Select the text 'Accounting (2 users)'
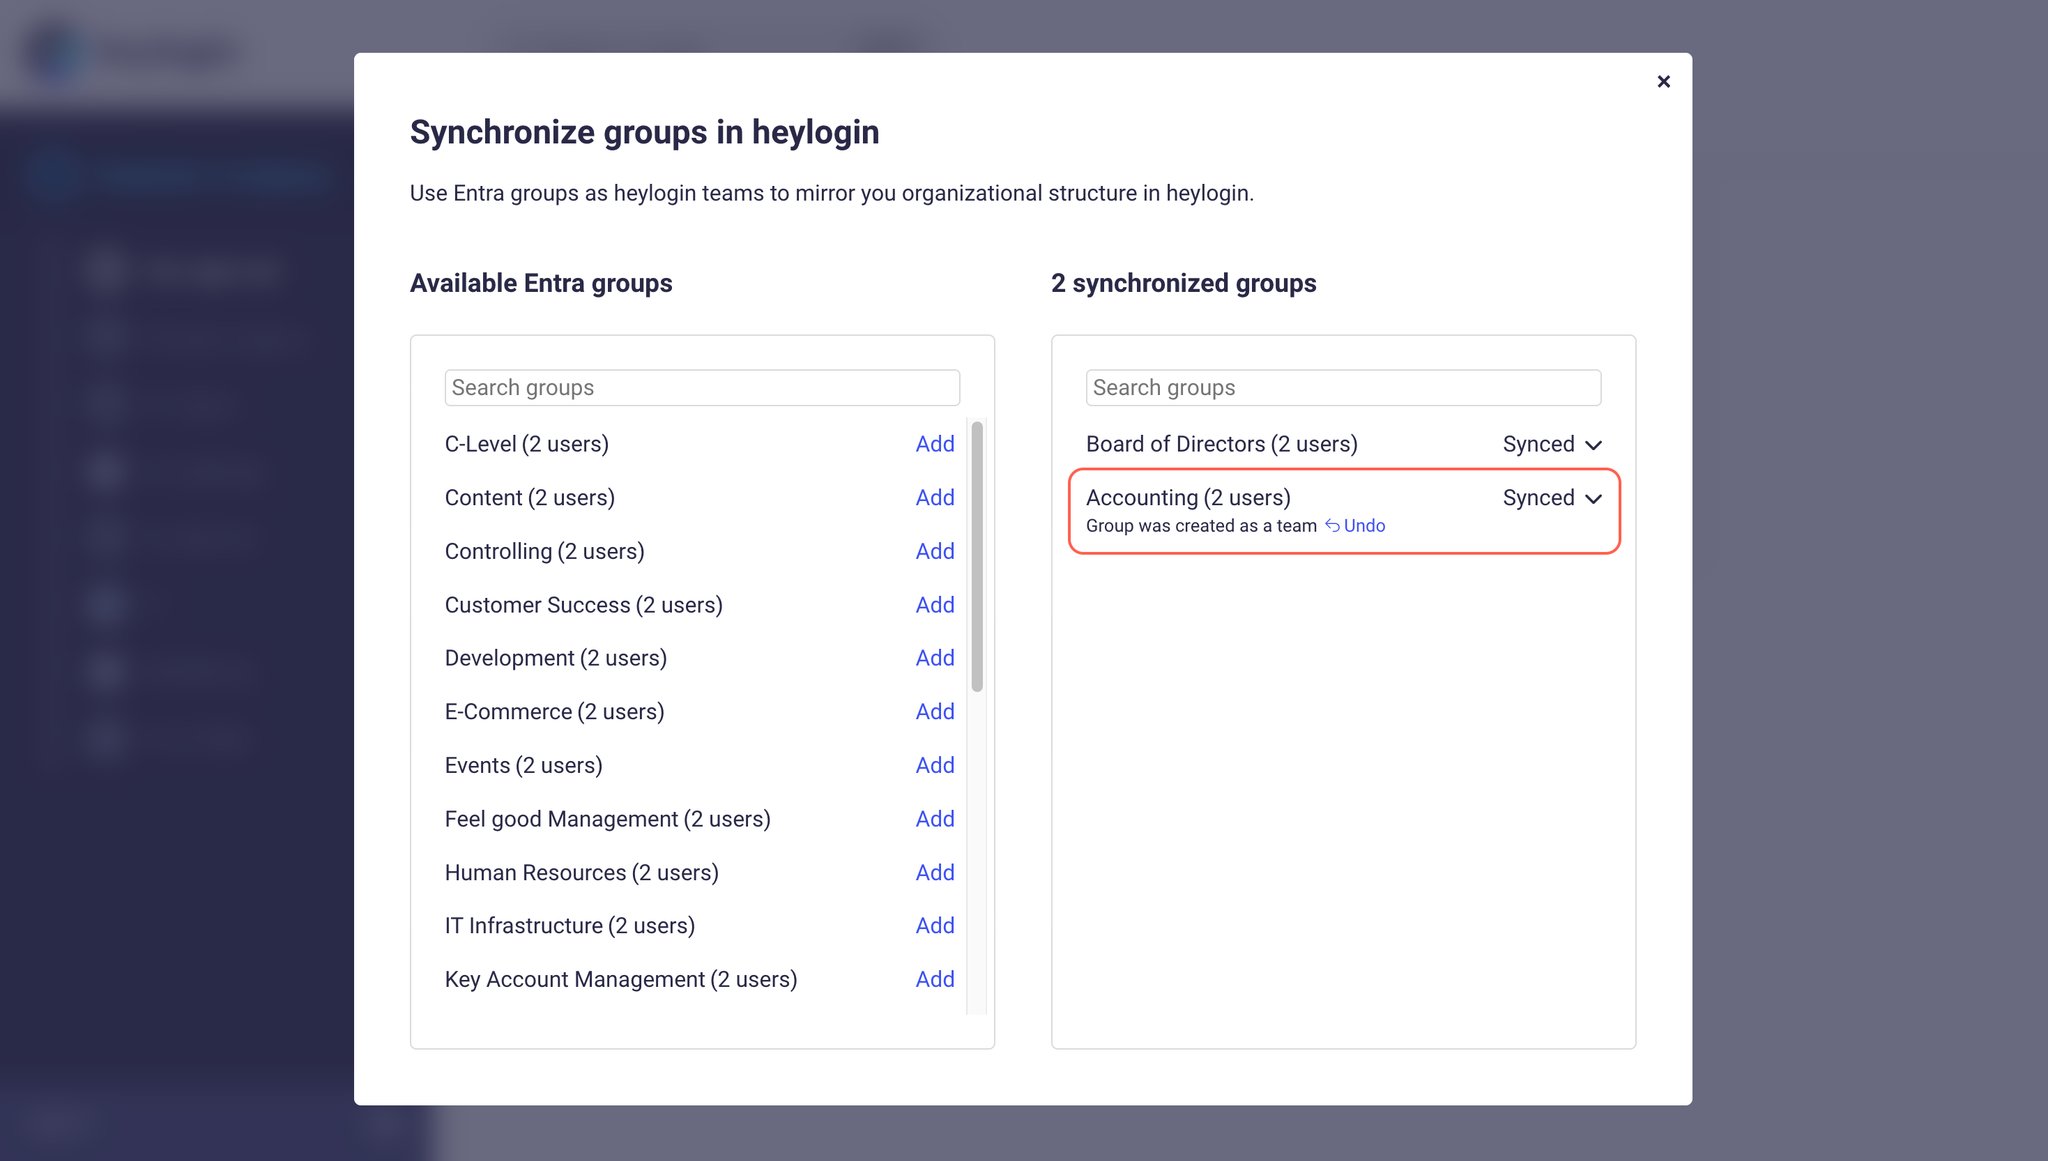2048x1161 pixels. 1188,498
